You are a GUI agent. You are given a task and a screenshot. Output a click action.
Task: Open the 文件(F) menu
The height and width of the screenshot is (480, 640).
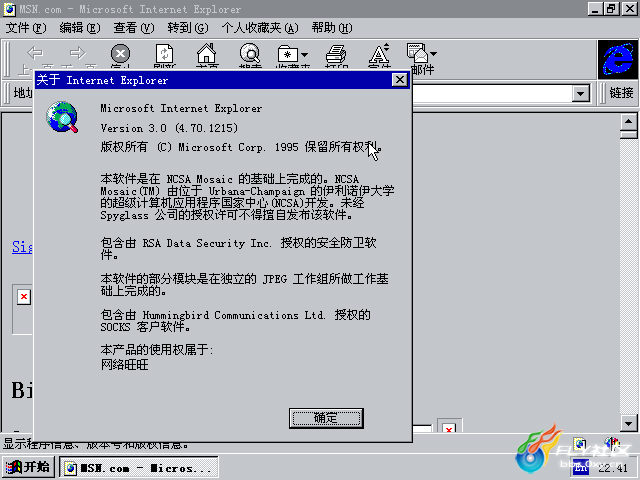click(x=26, y=28)
